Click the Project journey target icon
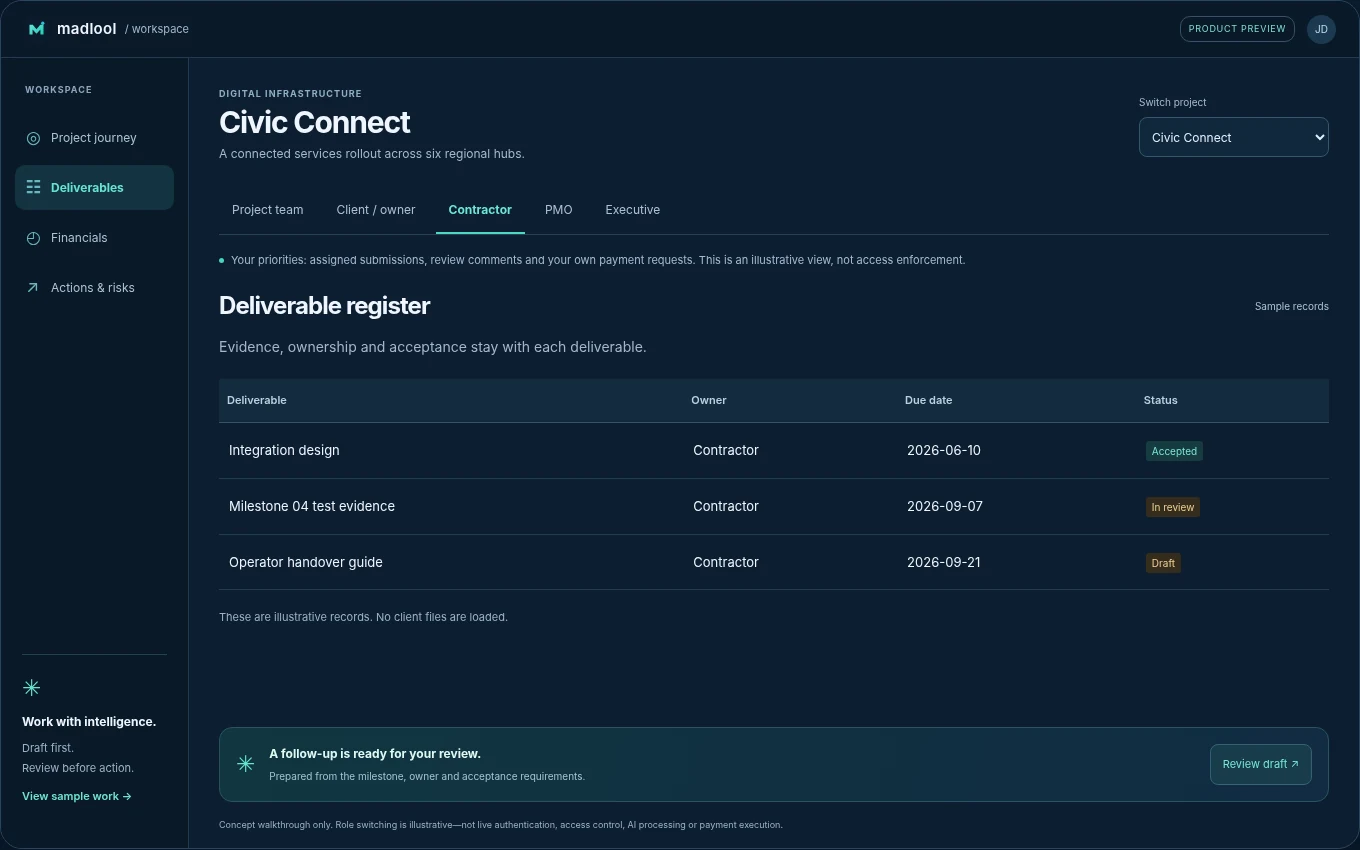 (x=33, y=138)
